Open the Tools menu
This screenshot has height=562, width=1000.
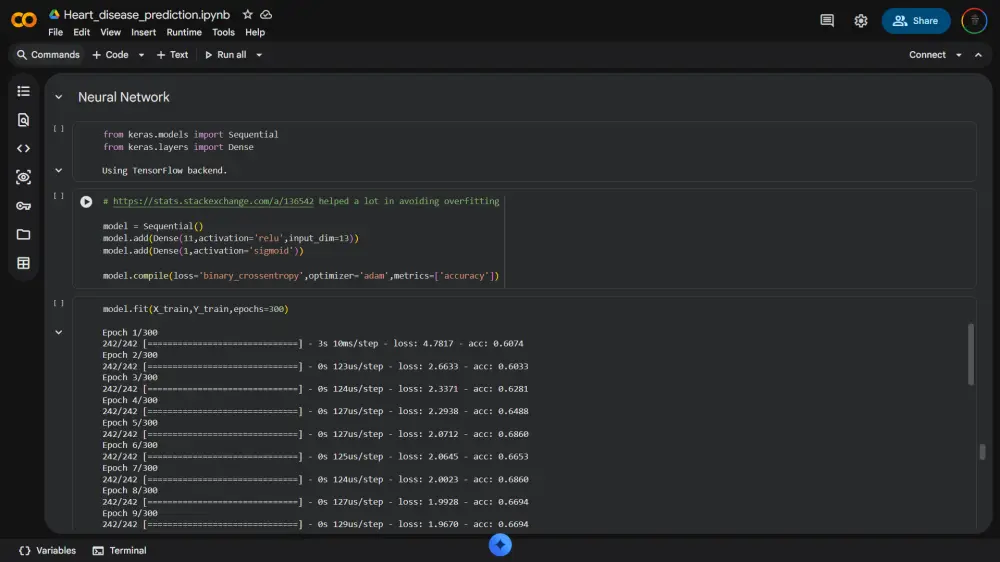point(223,32)
